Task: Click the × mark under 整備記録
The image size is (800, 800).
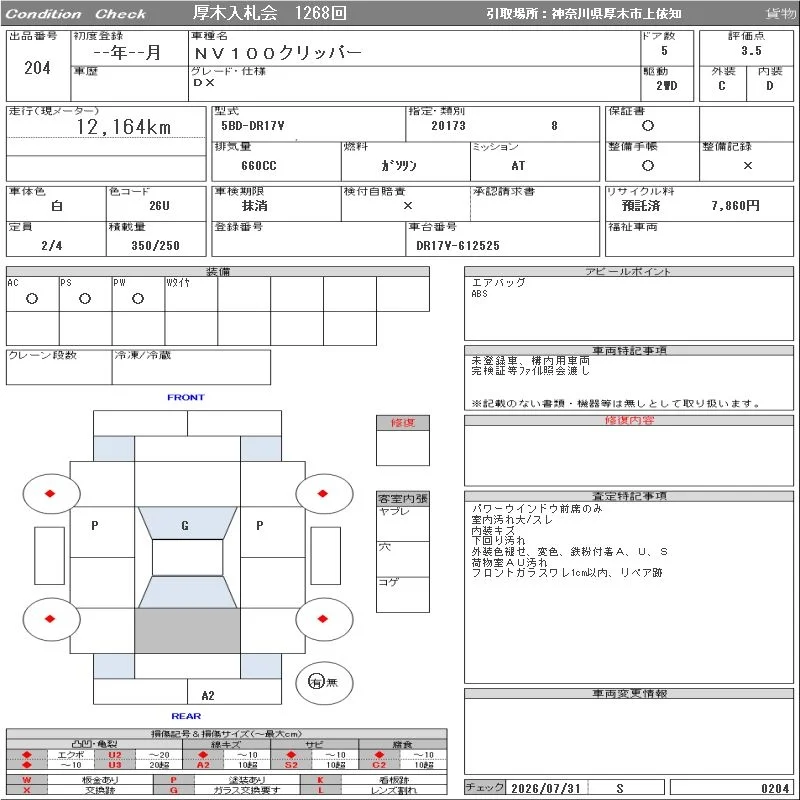Action: click(747, 165)
